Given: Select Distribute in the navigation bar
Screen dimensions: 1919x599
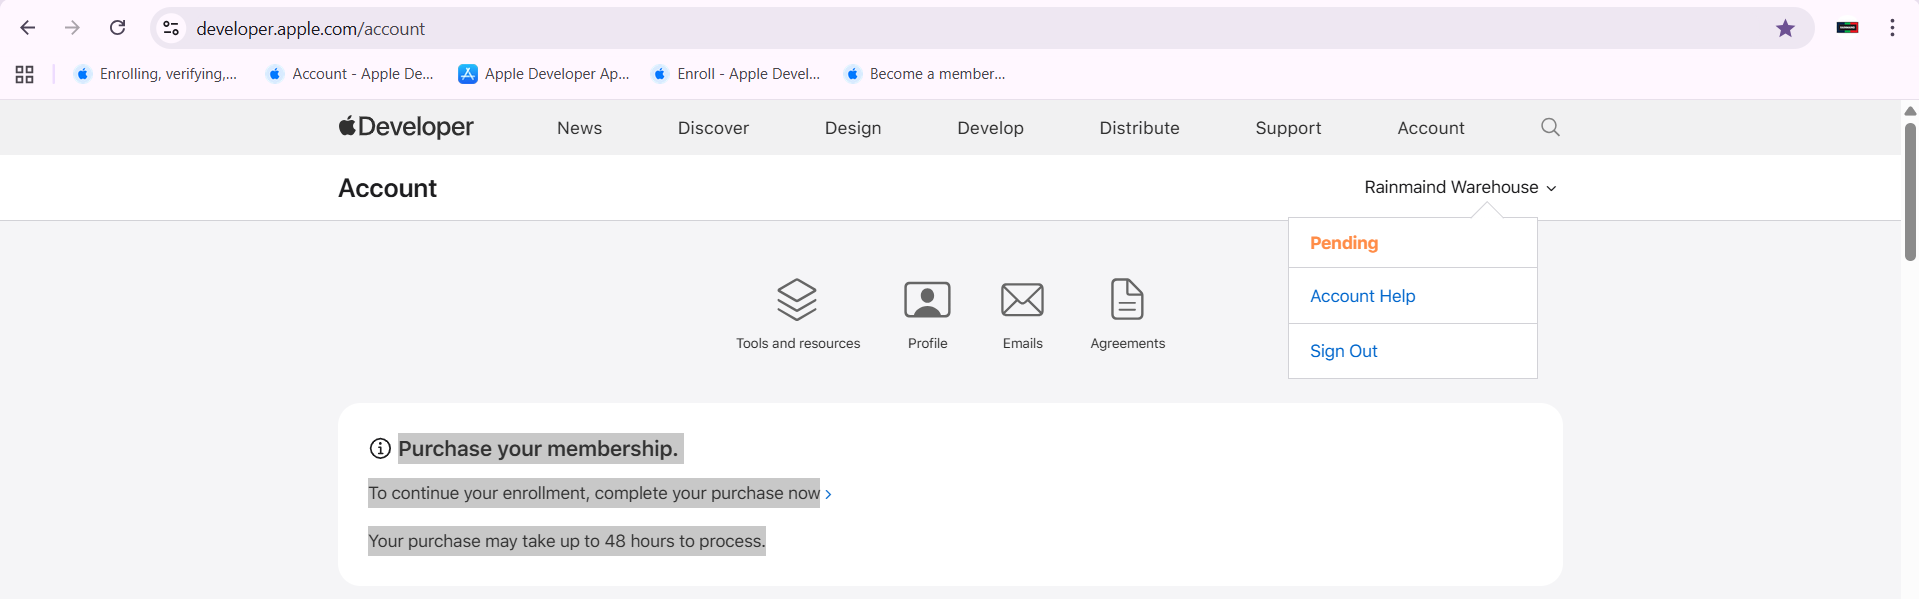Looking at the screenshot, I should click(1139, 128).
